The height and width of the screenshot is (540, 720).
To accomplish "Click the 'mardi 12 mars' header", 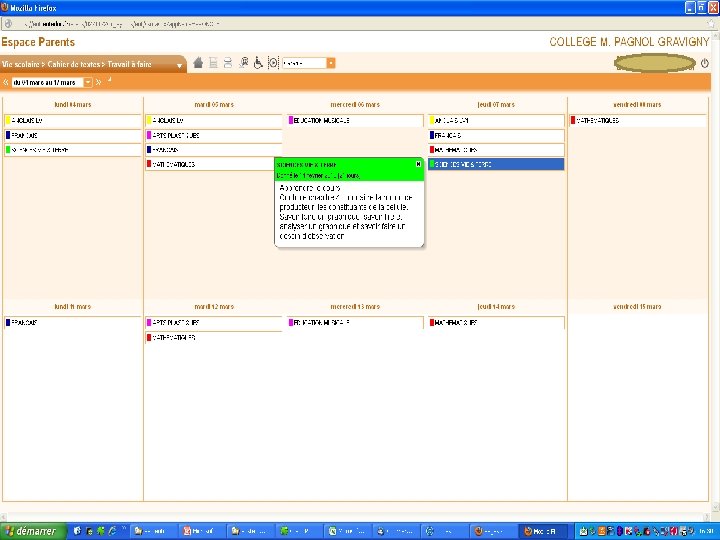I will coord(214,307).
